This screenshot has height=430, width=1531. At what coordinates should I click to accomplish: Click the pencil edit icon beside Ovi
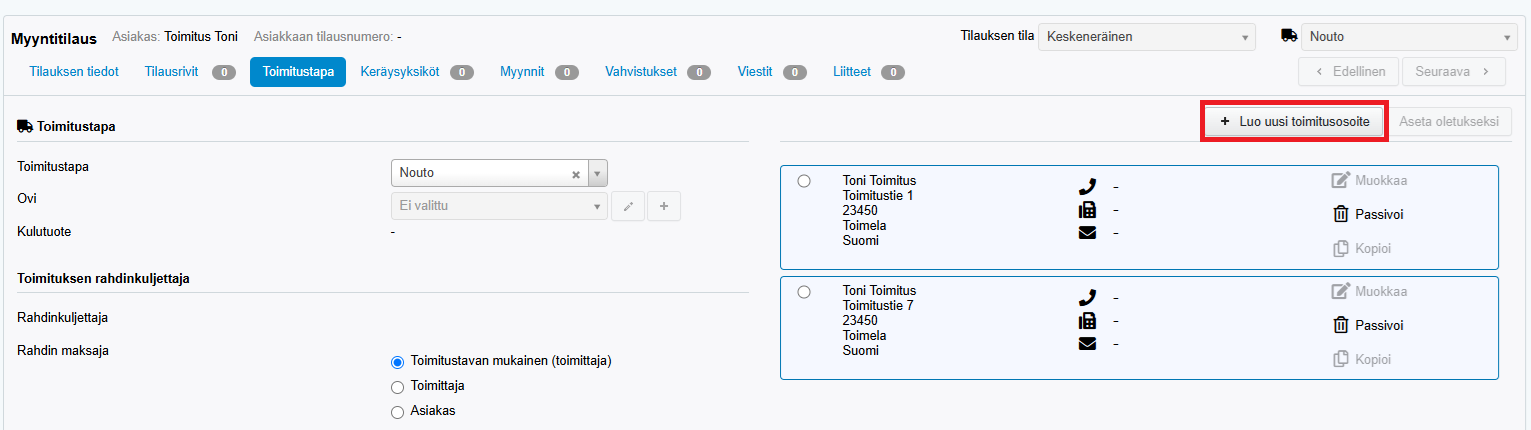[628, 207]
